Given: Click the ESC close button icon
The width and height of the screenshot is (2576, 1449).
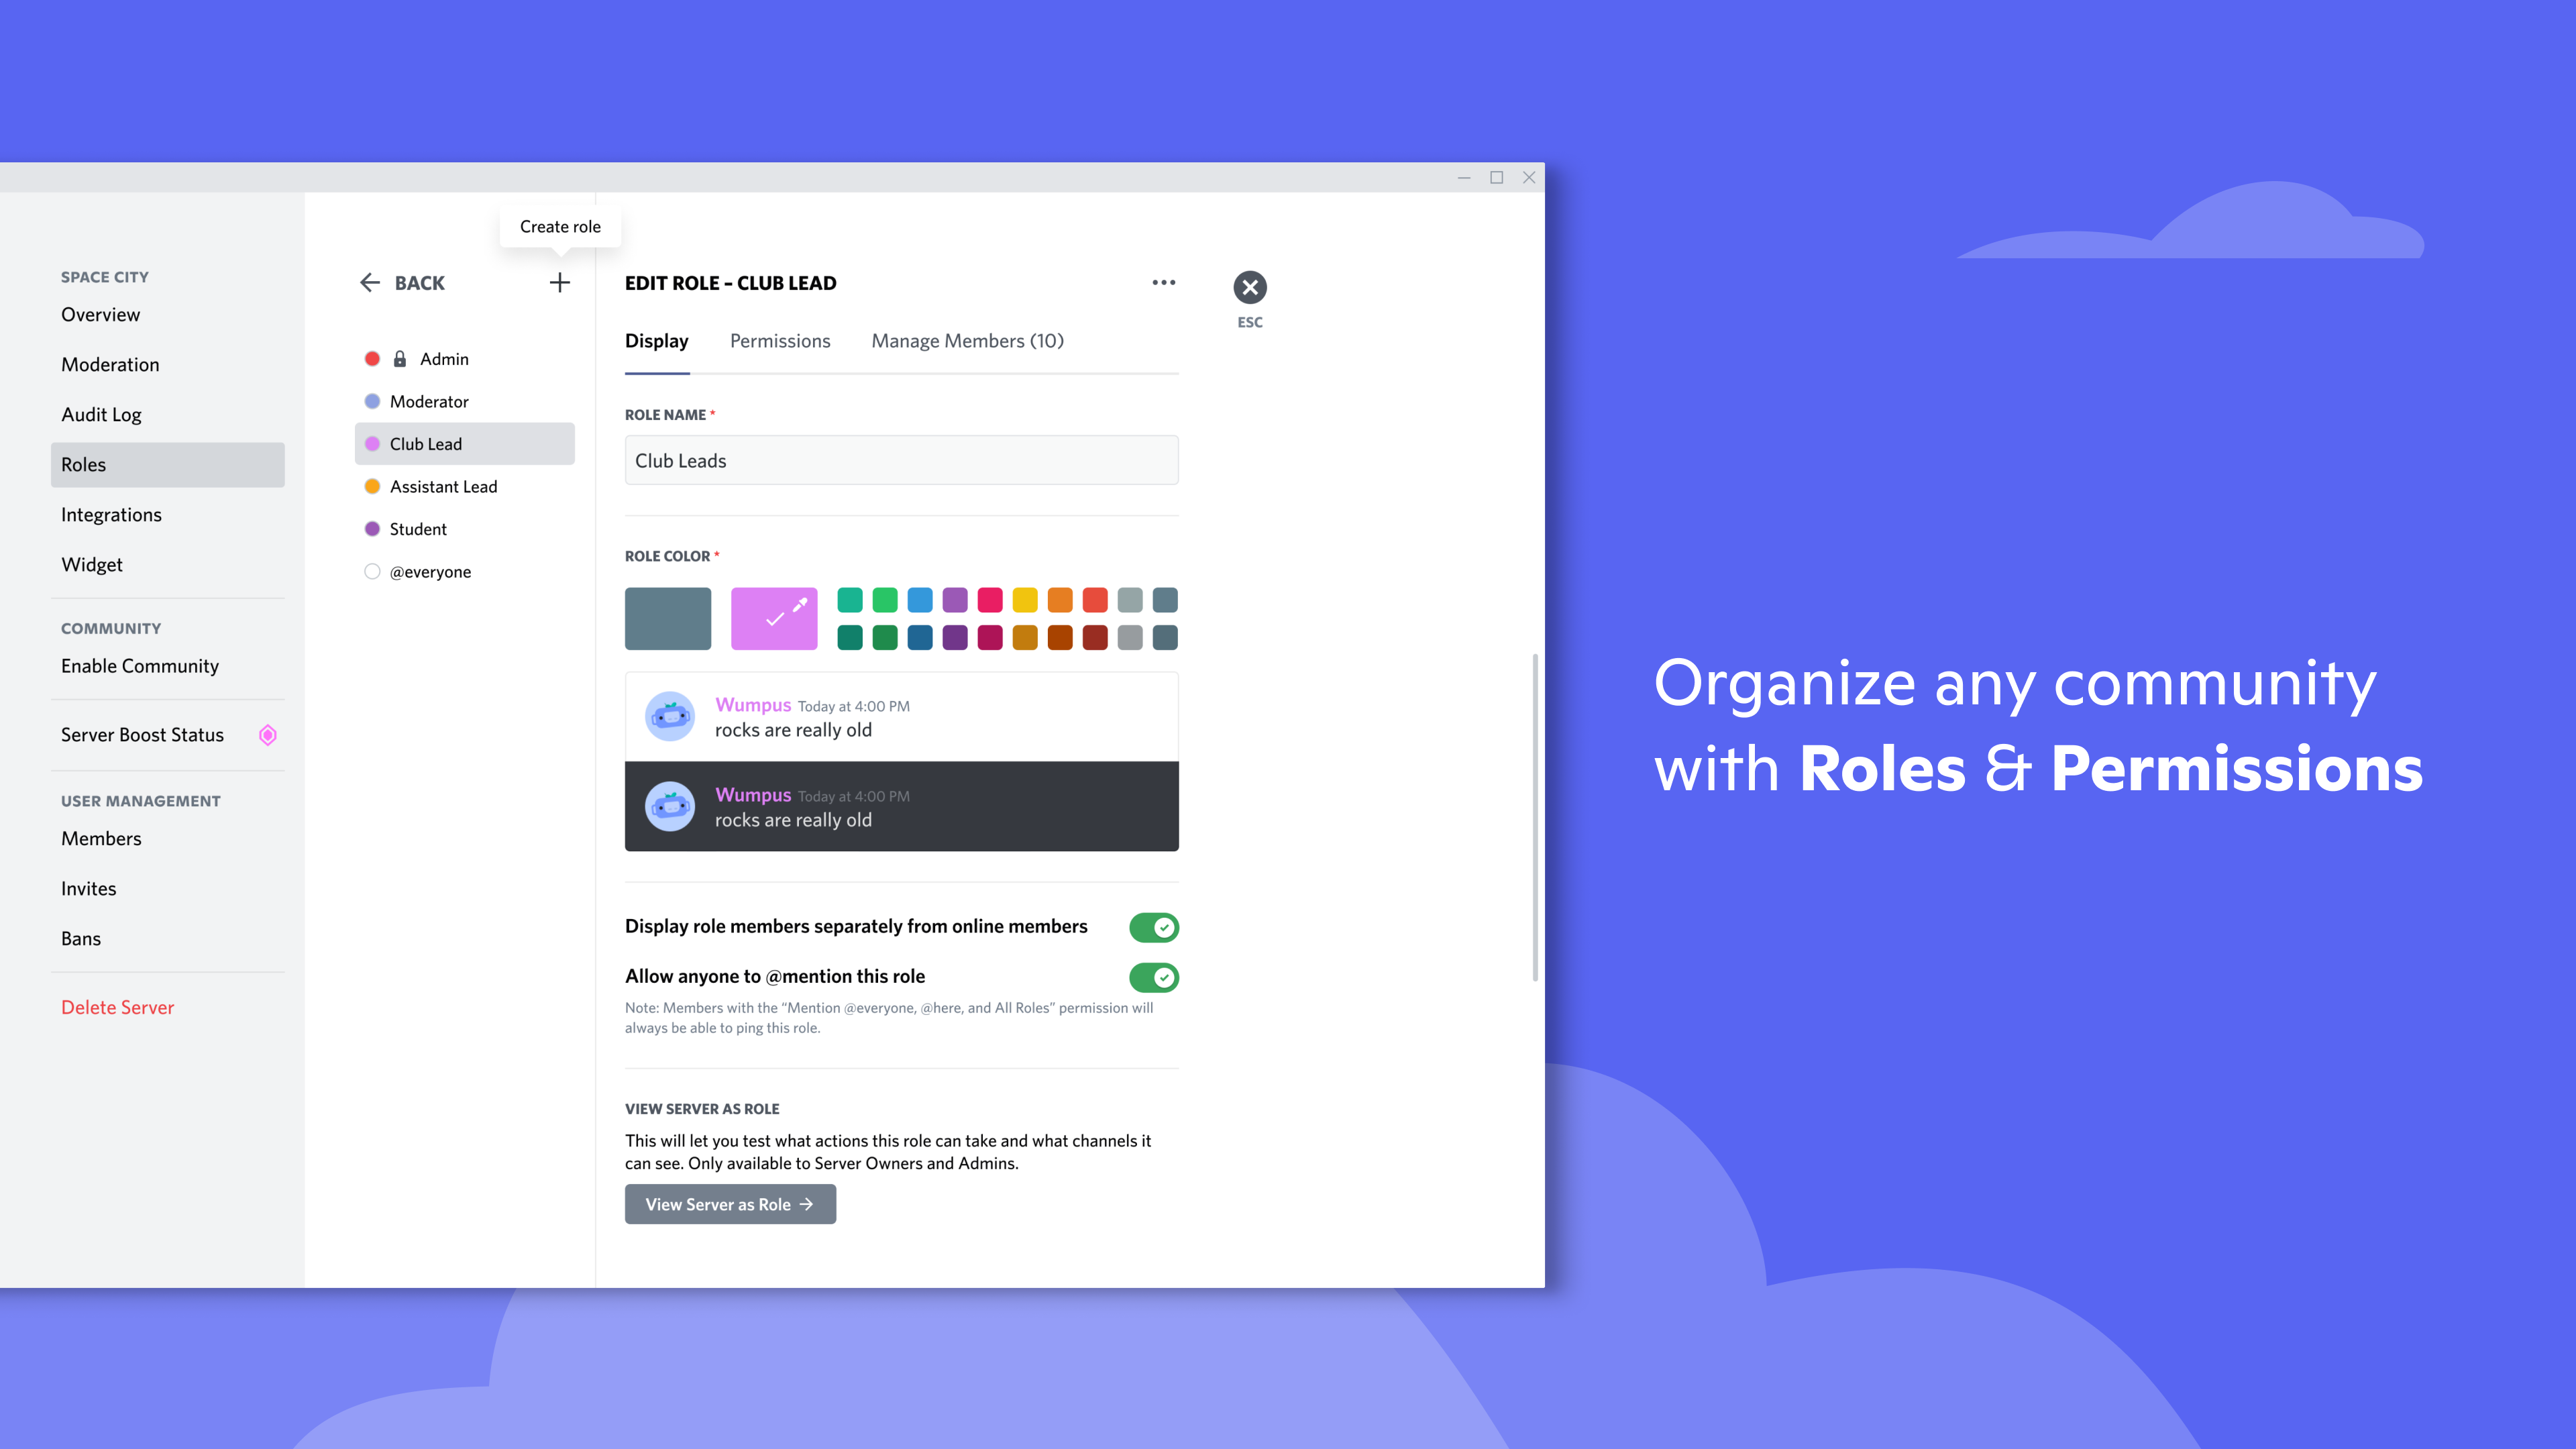Looking at the screenshot, I should pyautogui.click(x=1251, y=286).
